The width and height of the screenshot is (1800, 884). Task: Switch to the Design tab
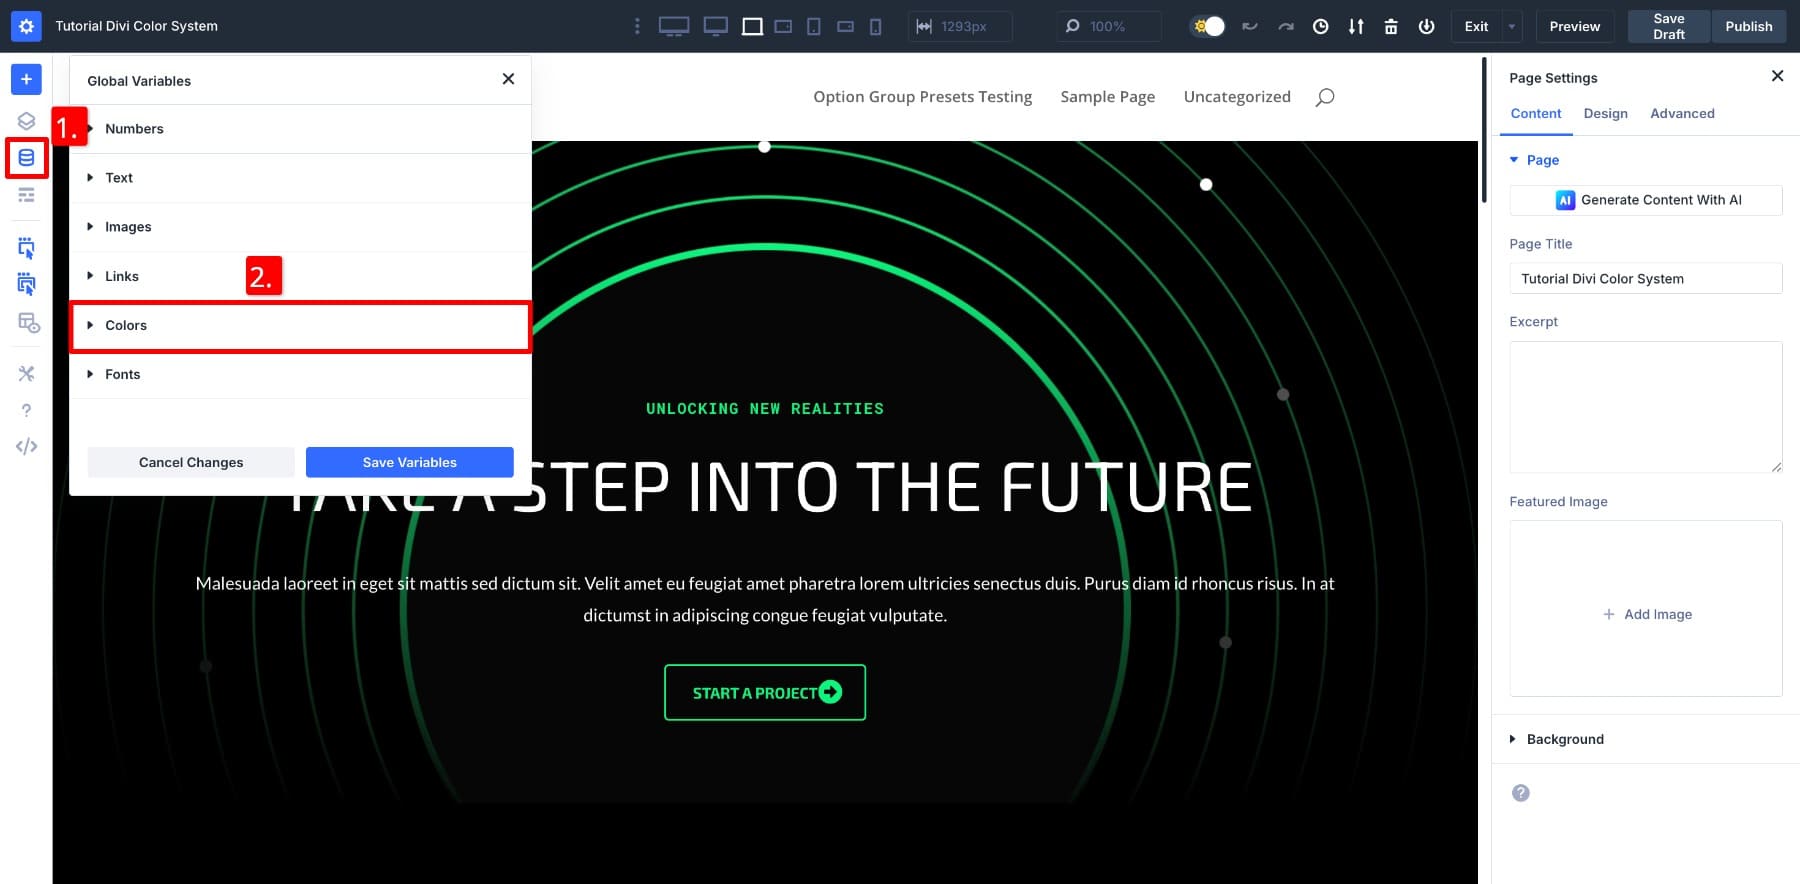(1605, 114)
